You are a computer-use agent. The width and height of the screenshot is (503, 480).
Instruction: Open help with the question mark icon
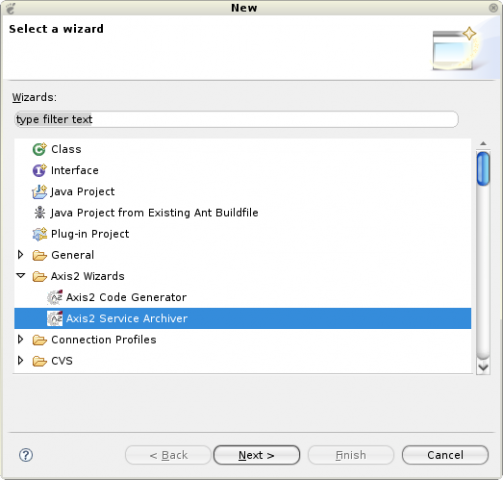coord(26,455)
